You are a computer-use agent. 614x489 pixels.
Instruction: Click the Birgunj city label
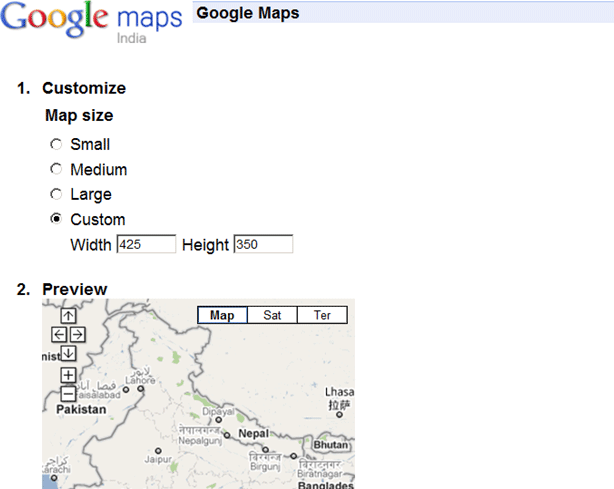coord(265,467)
